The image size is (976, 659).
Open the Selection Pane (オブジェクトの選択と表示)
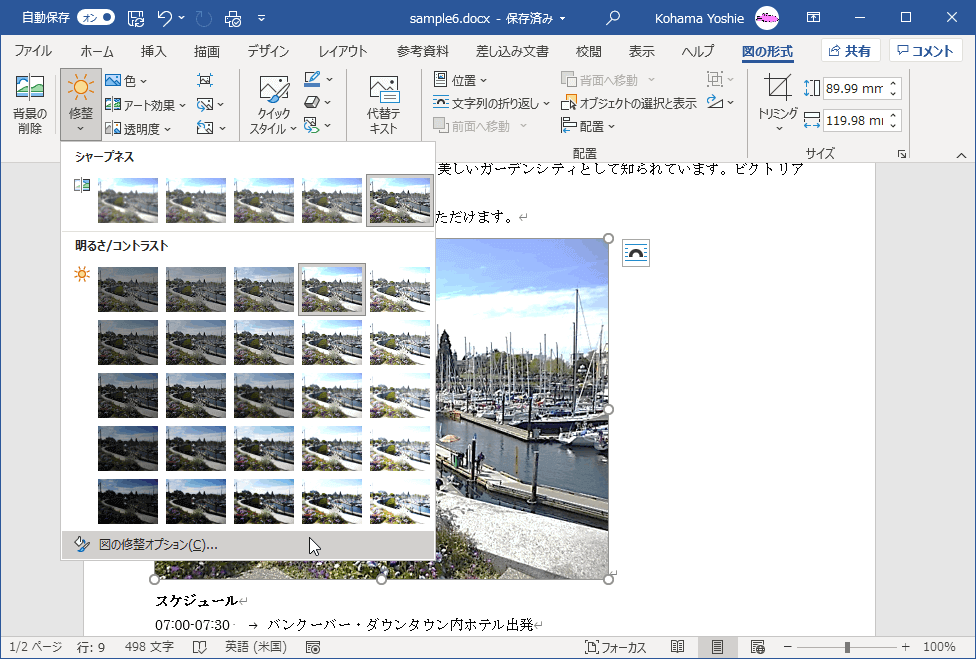[629, 103]
